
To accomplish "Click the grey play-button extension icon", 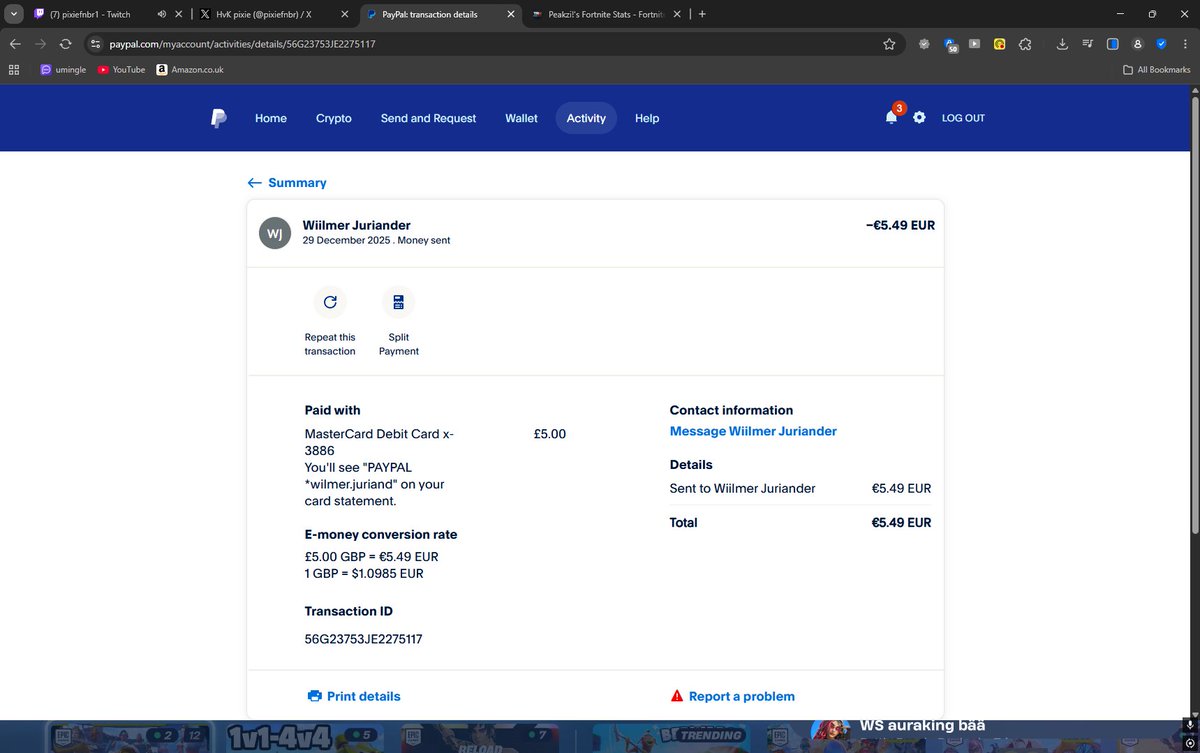I will [974, 44].
